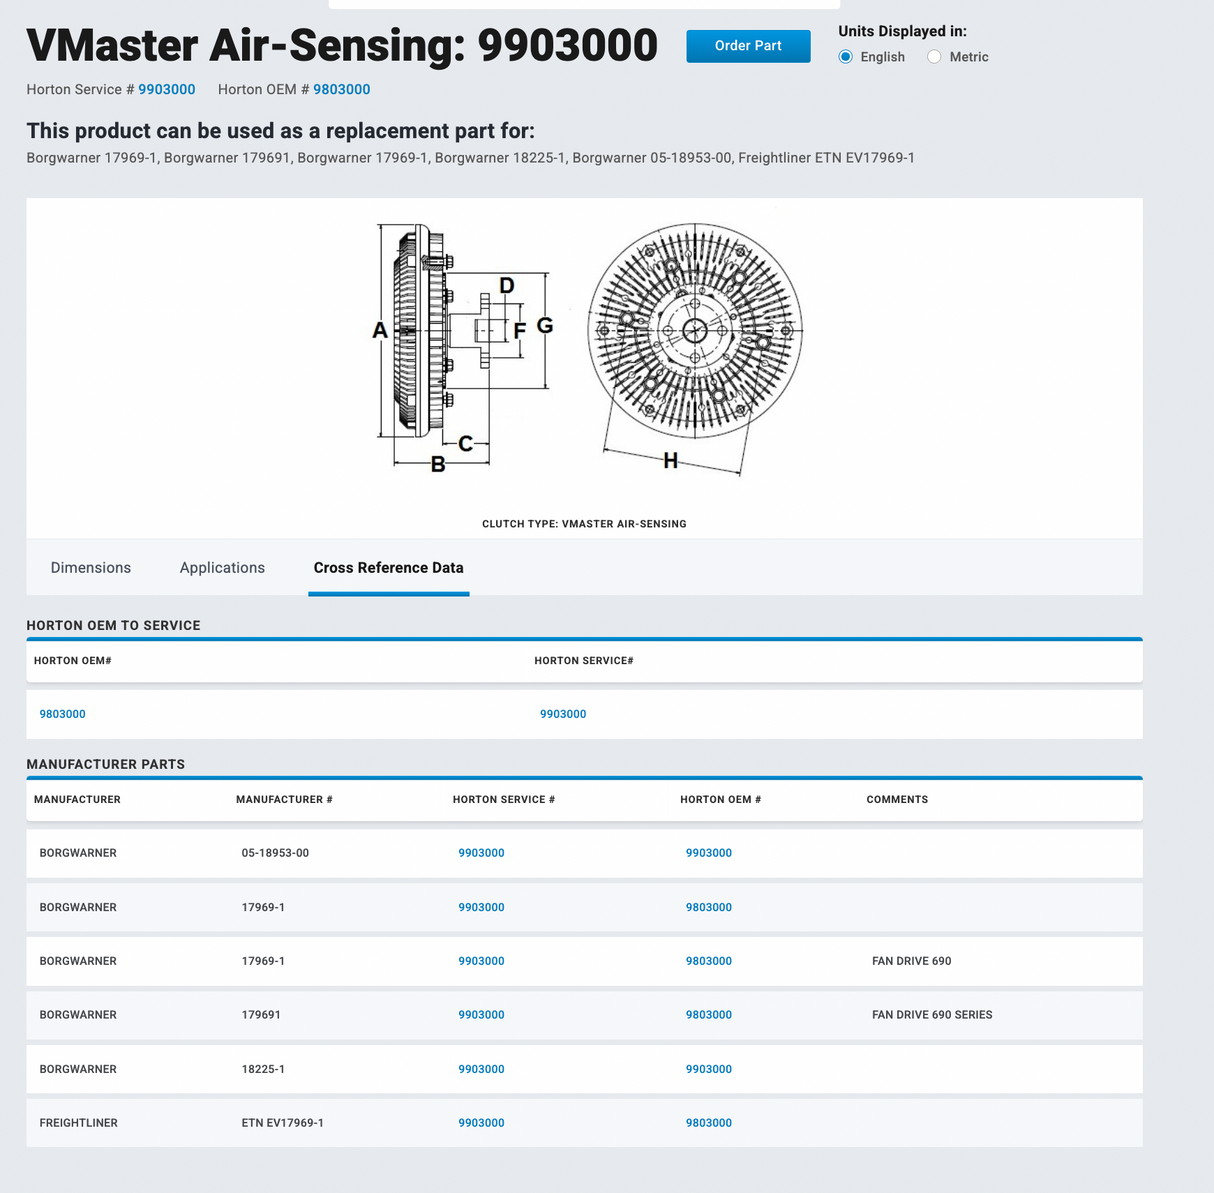Enable Metric display option
This screenshot has height=1193, width=1214.
click(934, 57)
